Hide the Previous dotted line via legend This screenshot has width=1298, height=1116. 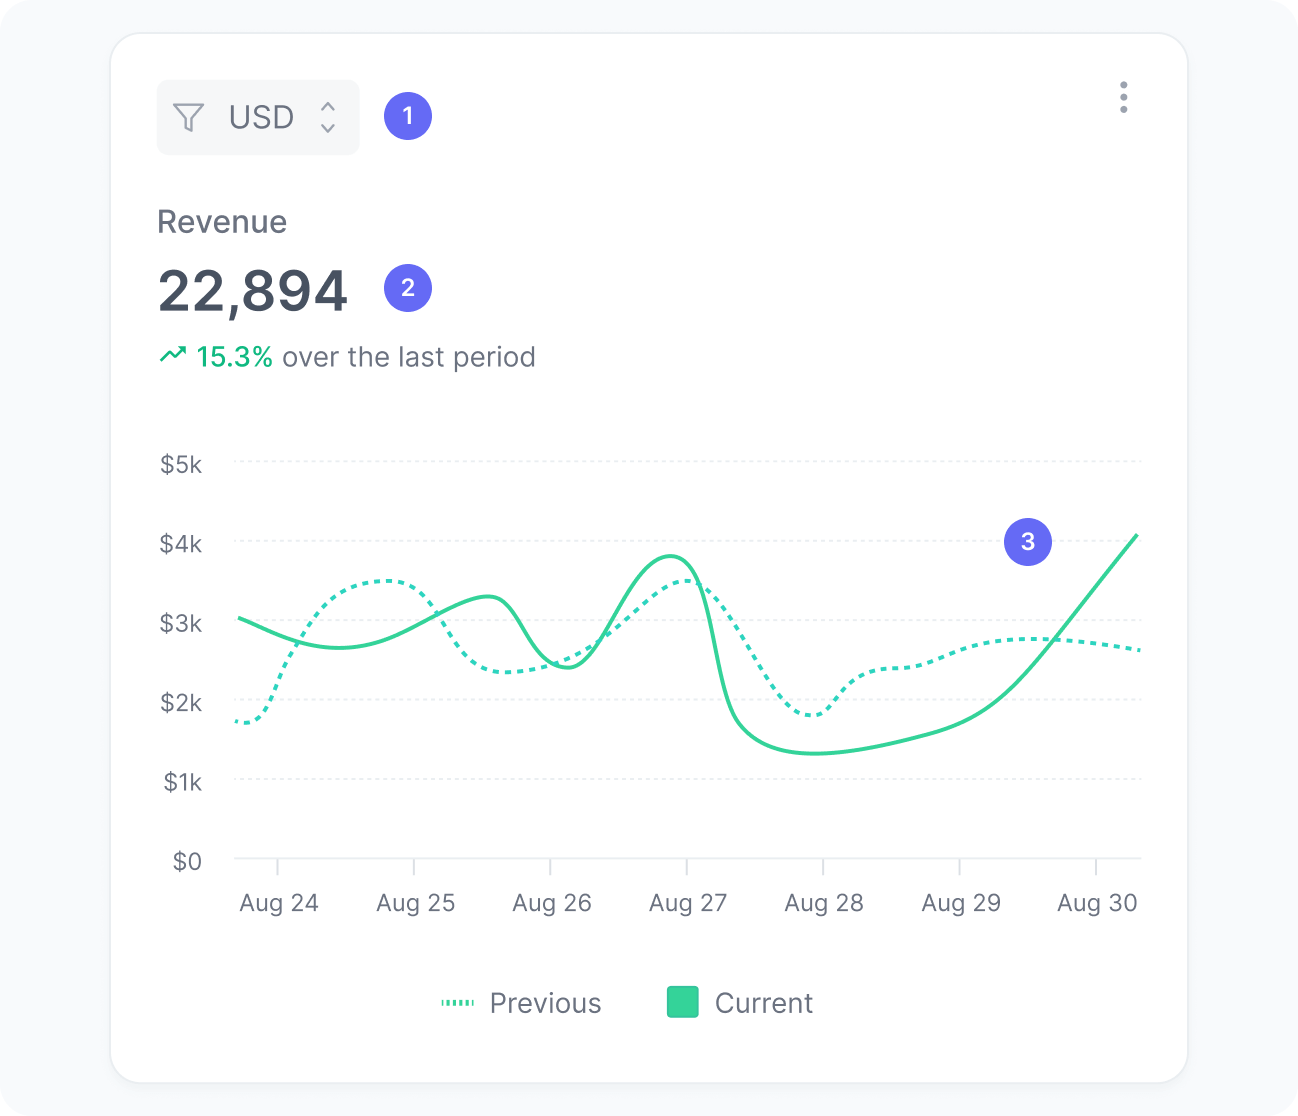(x=522, y=1002)
